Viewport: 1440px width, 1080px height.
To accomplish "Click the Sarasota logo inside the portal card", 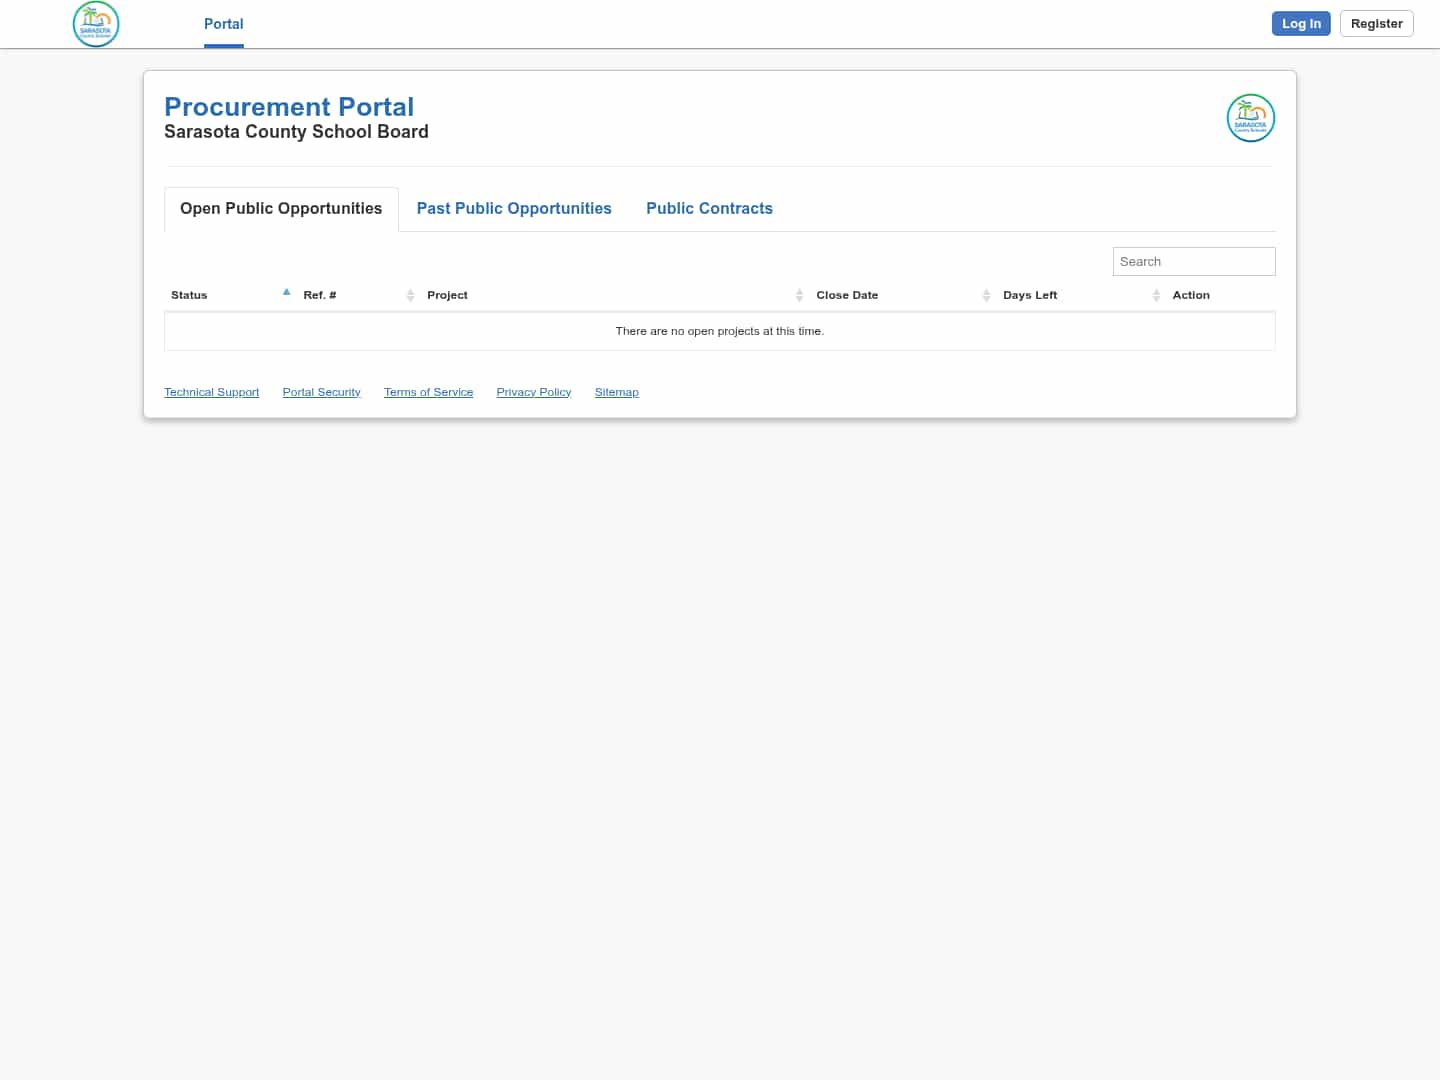I will (x=1250, y=117).
